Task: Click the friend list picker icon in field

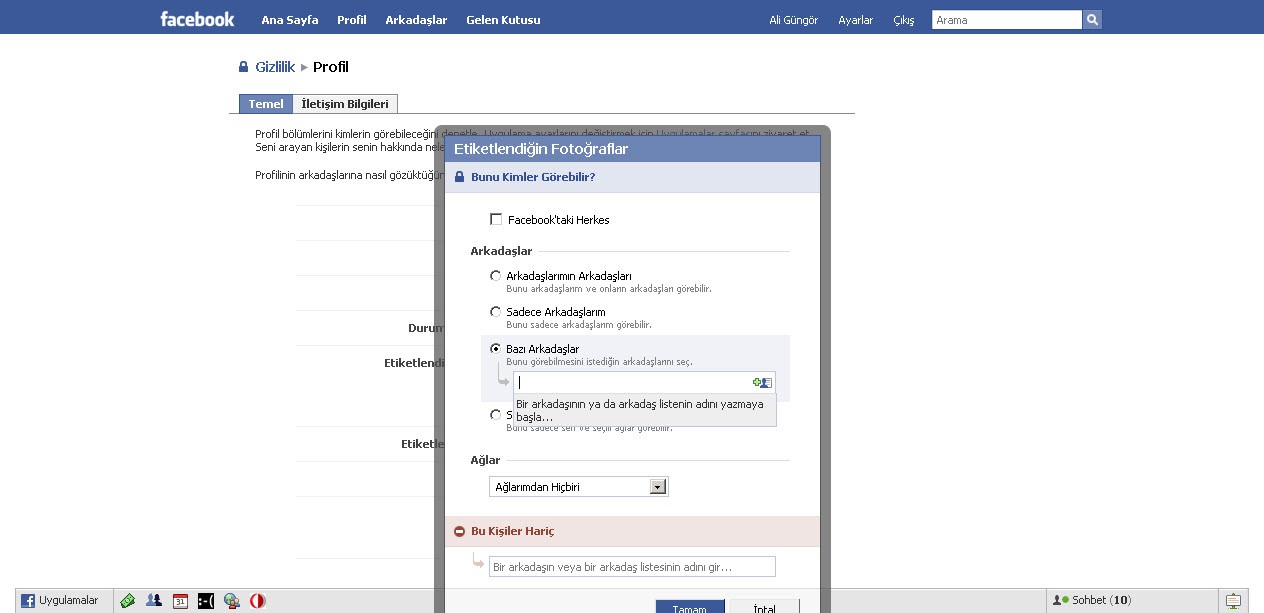Action: [763, 382]
